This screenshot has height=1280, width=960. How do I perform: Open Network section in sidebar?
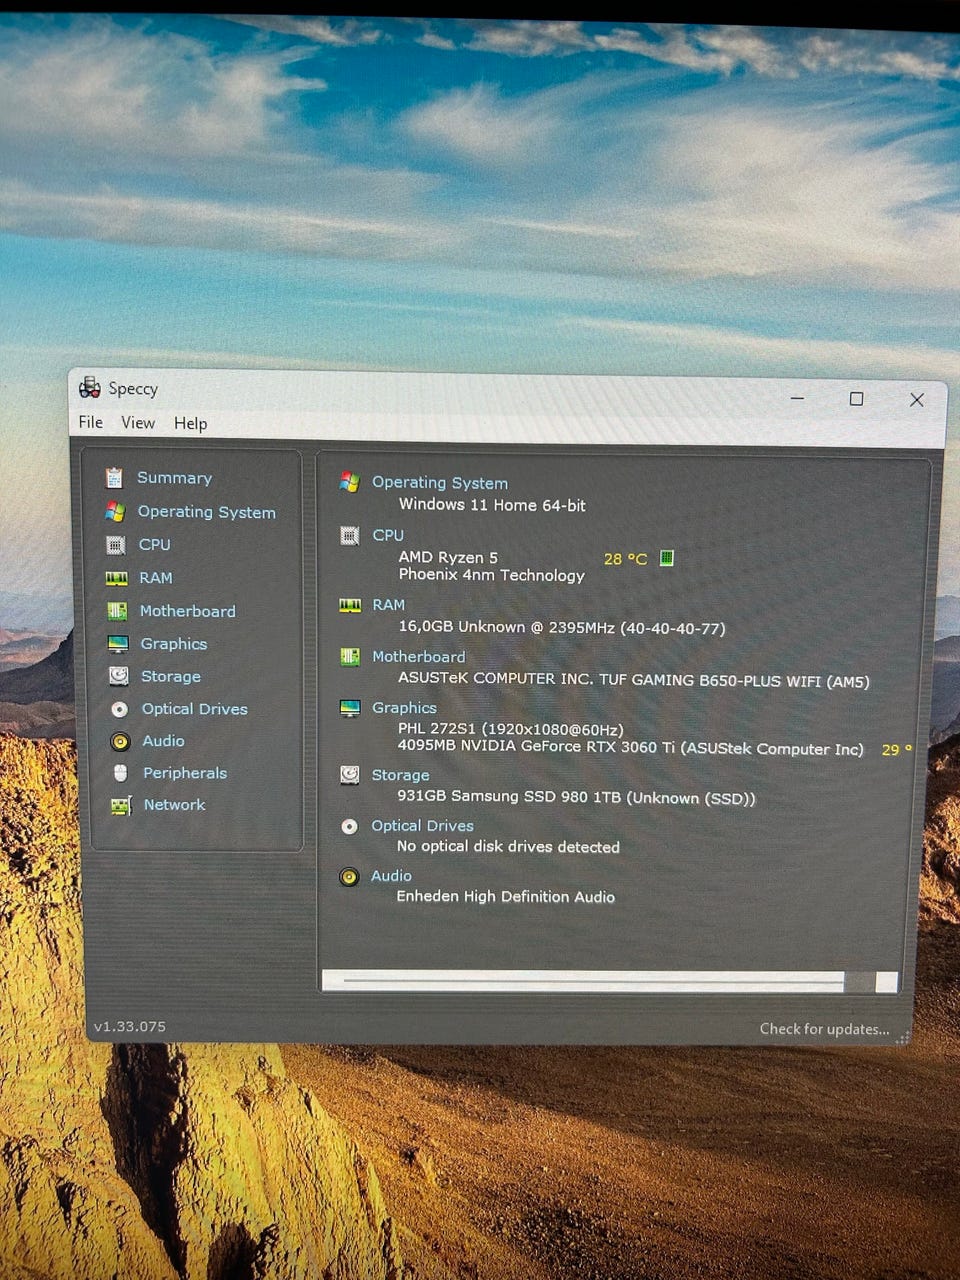point(174,805)
